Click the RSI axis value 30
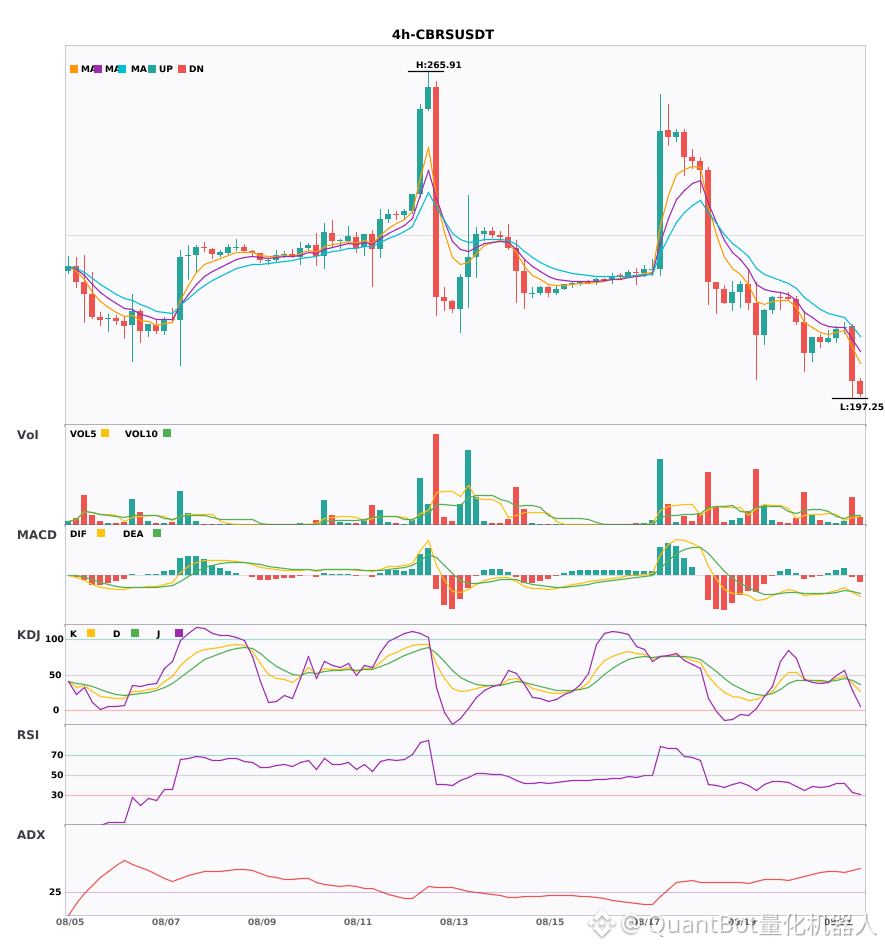The height and width of the screenshot is (950, 885). [57, 795]
